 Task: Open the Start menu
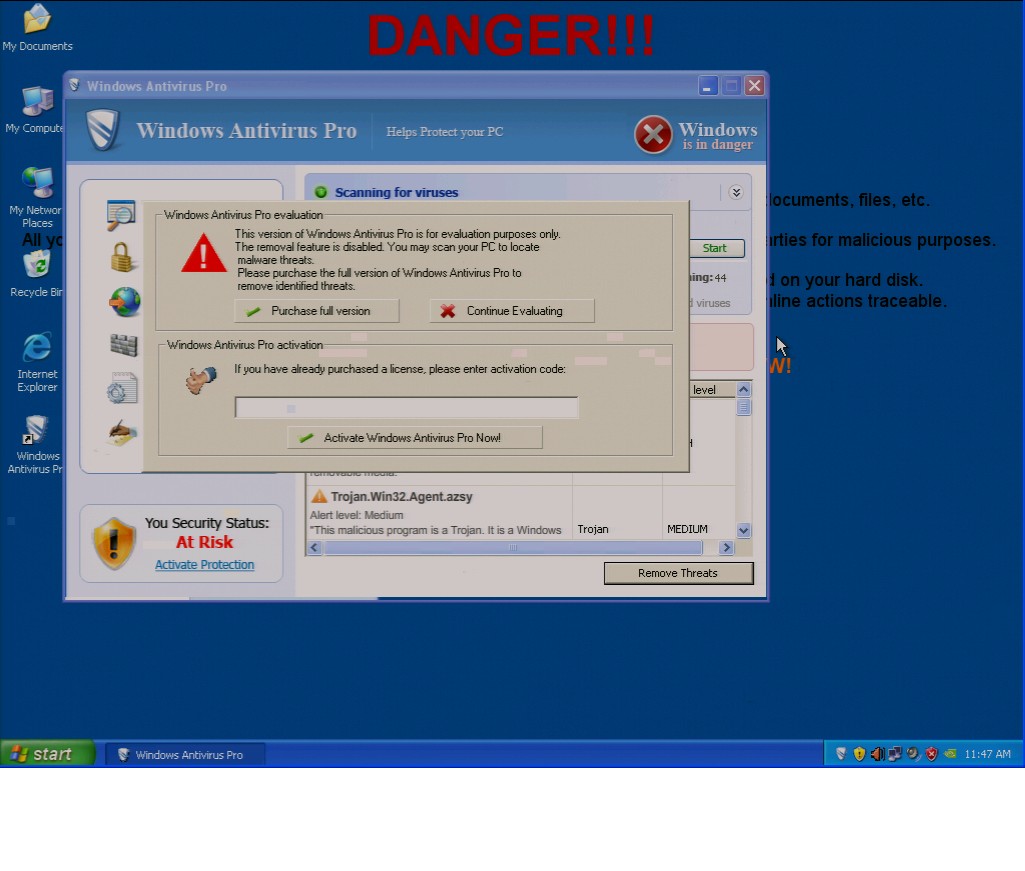(x=47, y=754)
